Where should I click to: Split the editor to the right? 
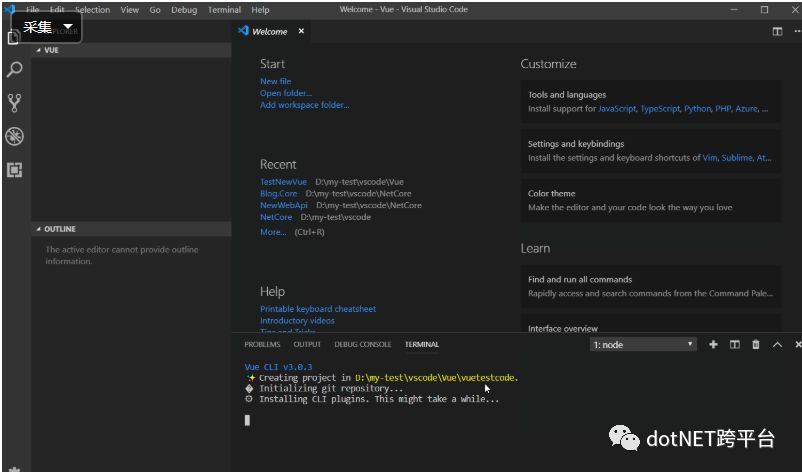pos(777,32)
